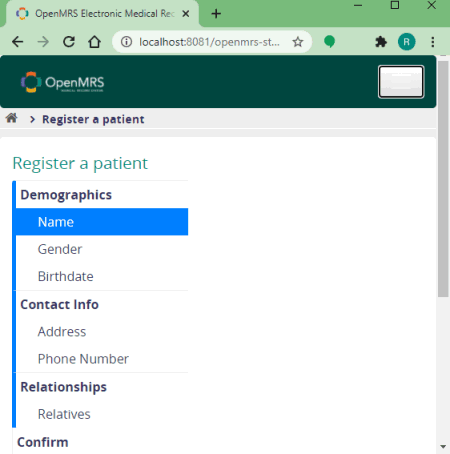Image resolution: width=450 pixels, height=454 pixels.
Task: Close the OpenMRS Electronic Medical Record tab
Action: click(186, 14)
